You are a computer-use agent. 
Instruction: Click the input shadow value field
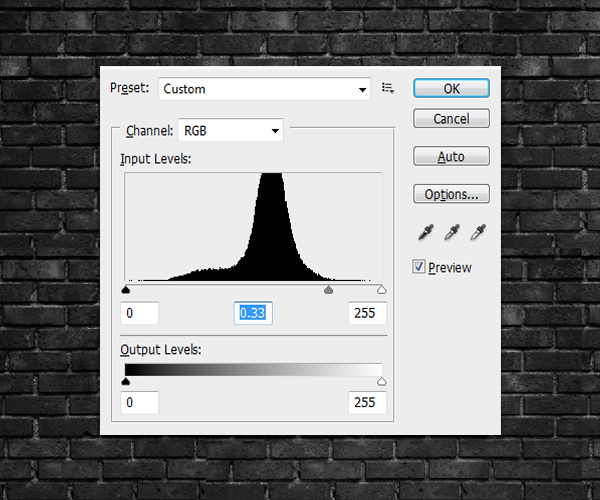point(141,313)
